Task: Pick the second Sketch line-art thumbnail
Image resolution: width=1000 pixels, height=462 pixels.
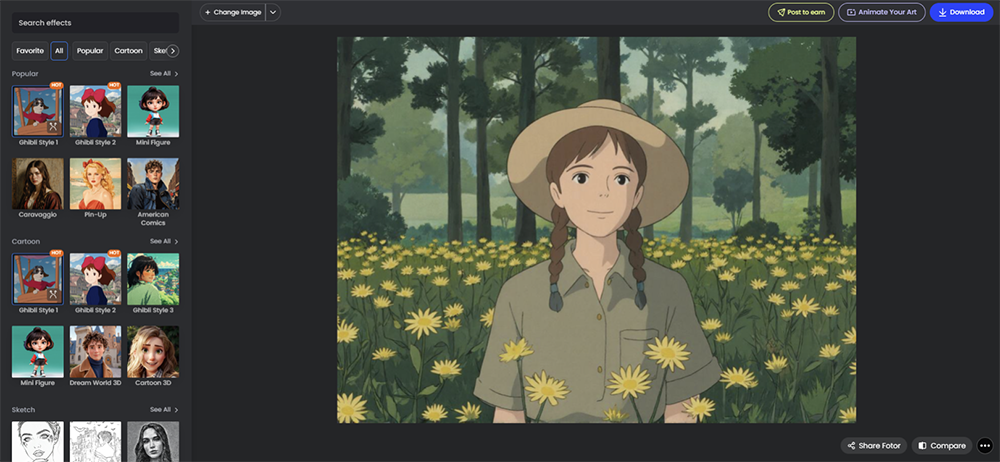Action: (x=95, y=442)
